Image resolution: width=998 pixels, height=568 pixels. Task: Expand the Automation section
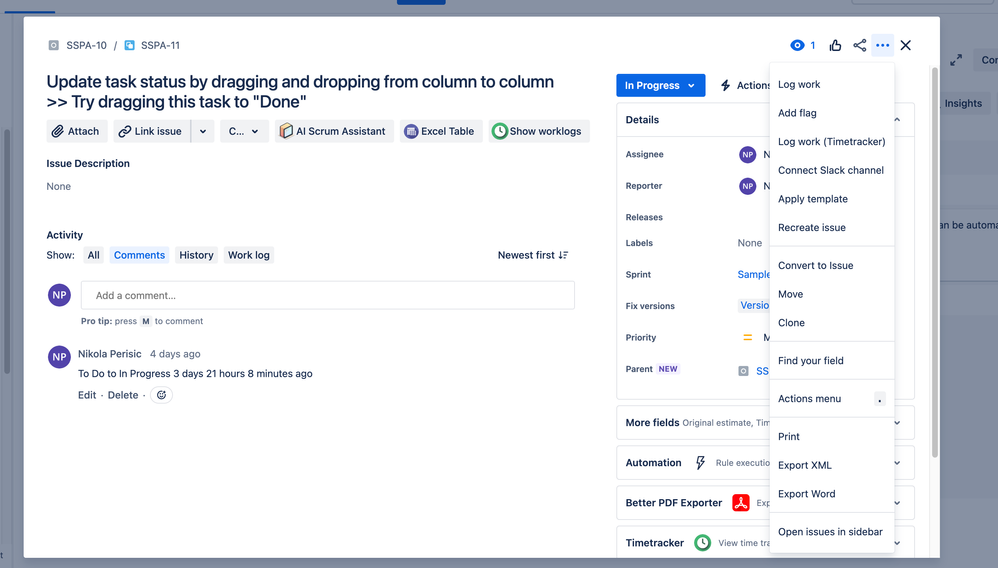[897, 463]
